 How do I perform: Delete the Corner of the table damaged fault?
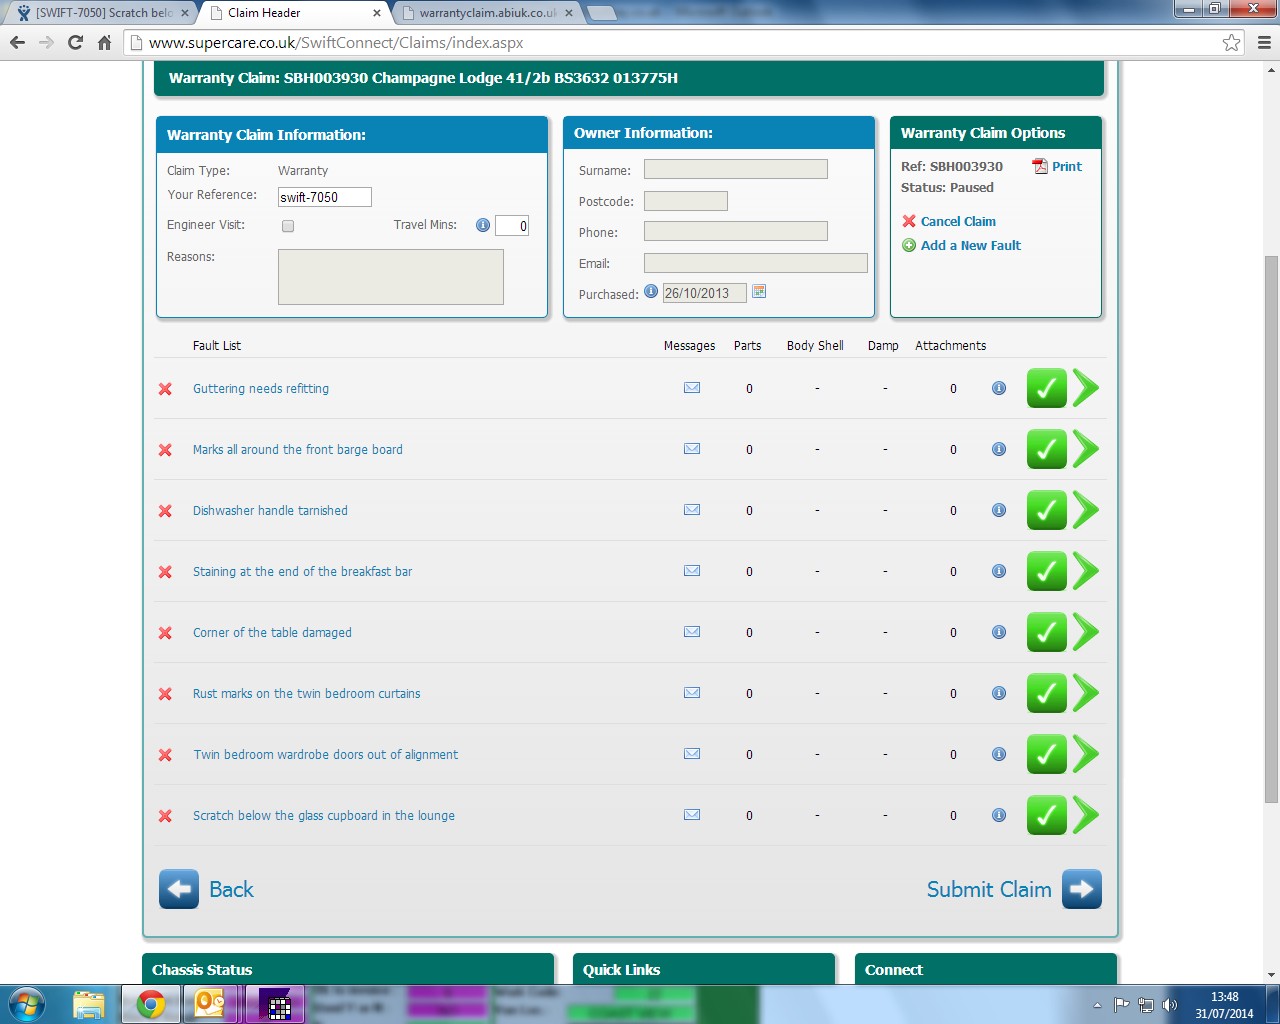pyautogui.click(x=165, y=633)
